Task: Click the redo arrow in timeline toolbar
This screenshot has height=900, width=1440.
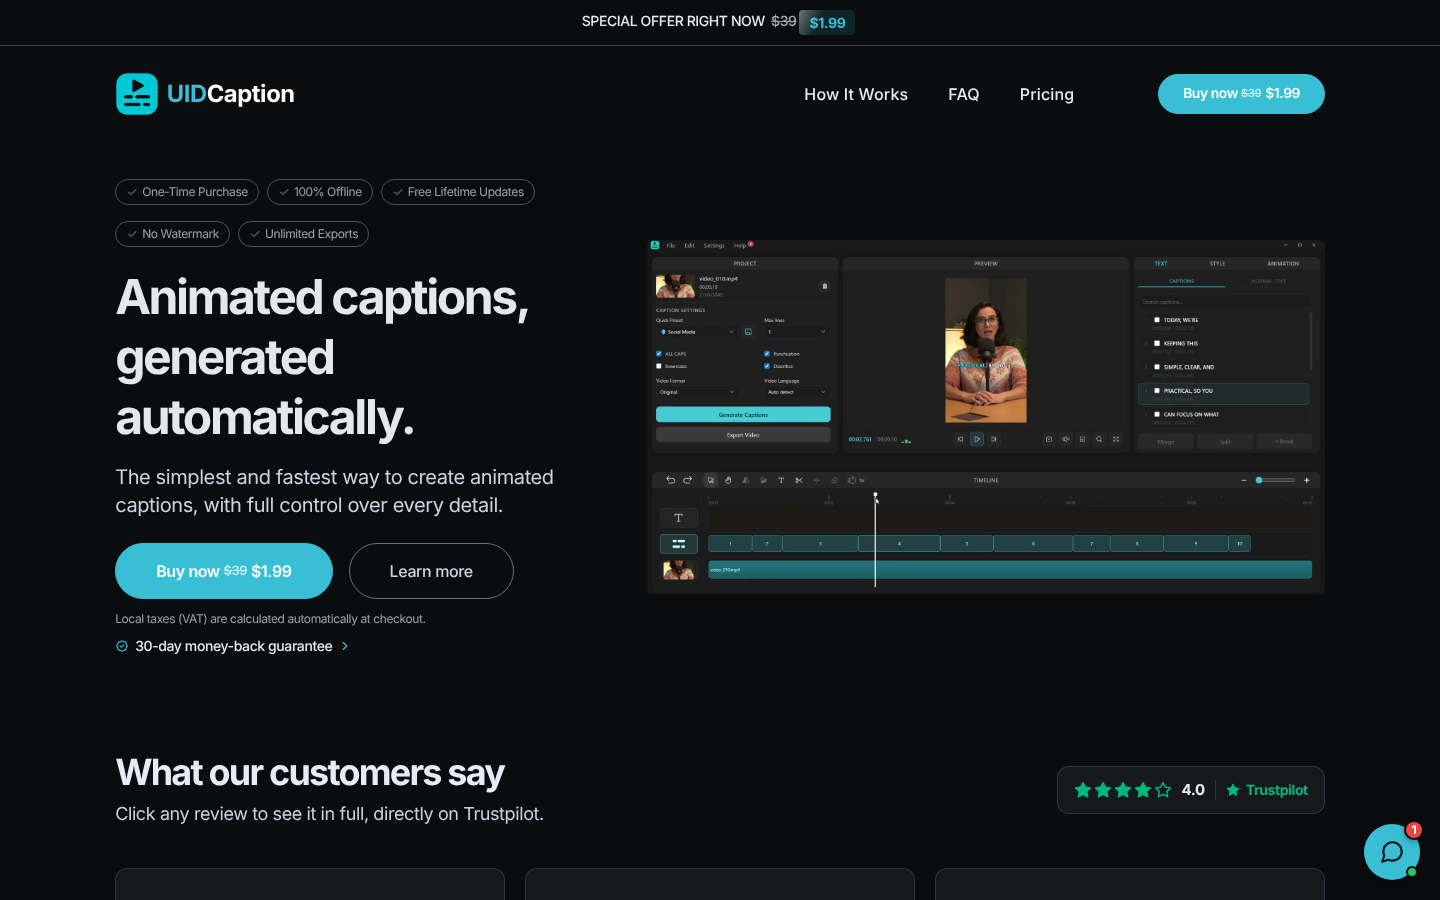Action: 687,480
